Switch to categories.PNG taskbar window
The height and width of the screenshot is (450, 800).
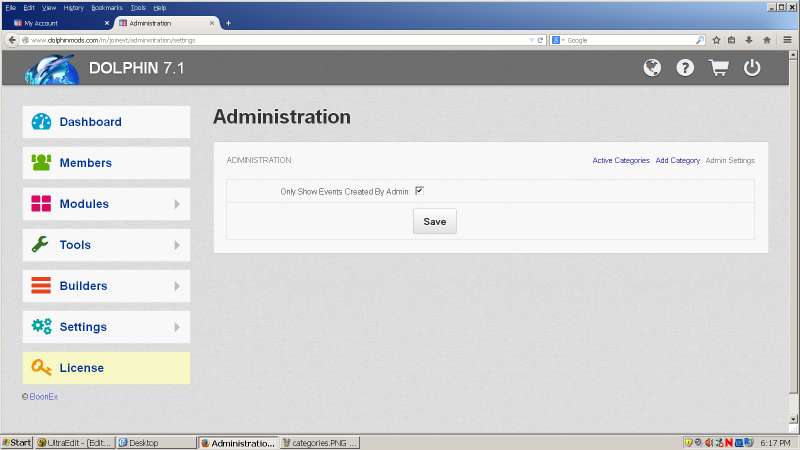pyautogui.click(x=320, y=442)
